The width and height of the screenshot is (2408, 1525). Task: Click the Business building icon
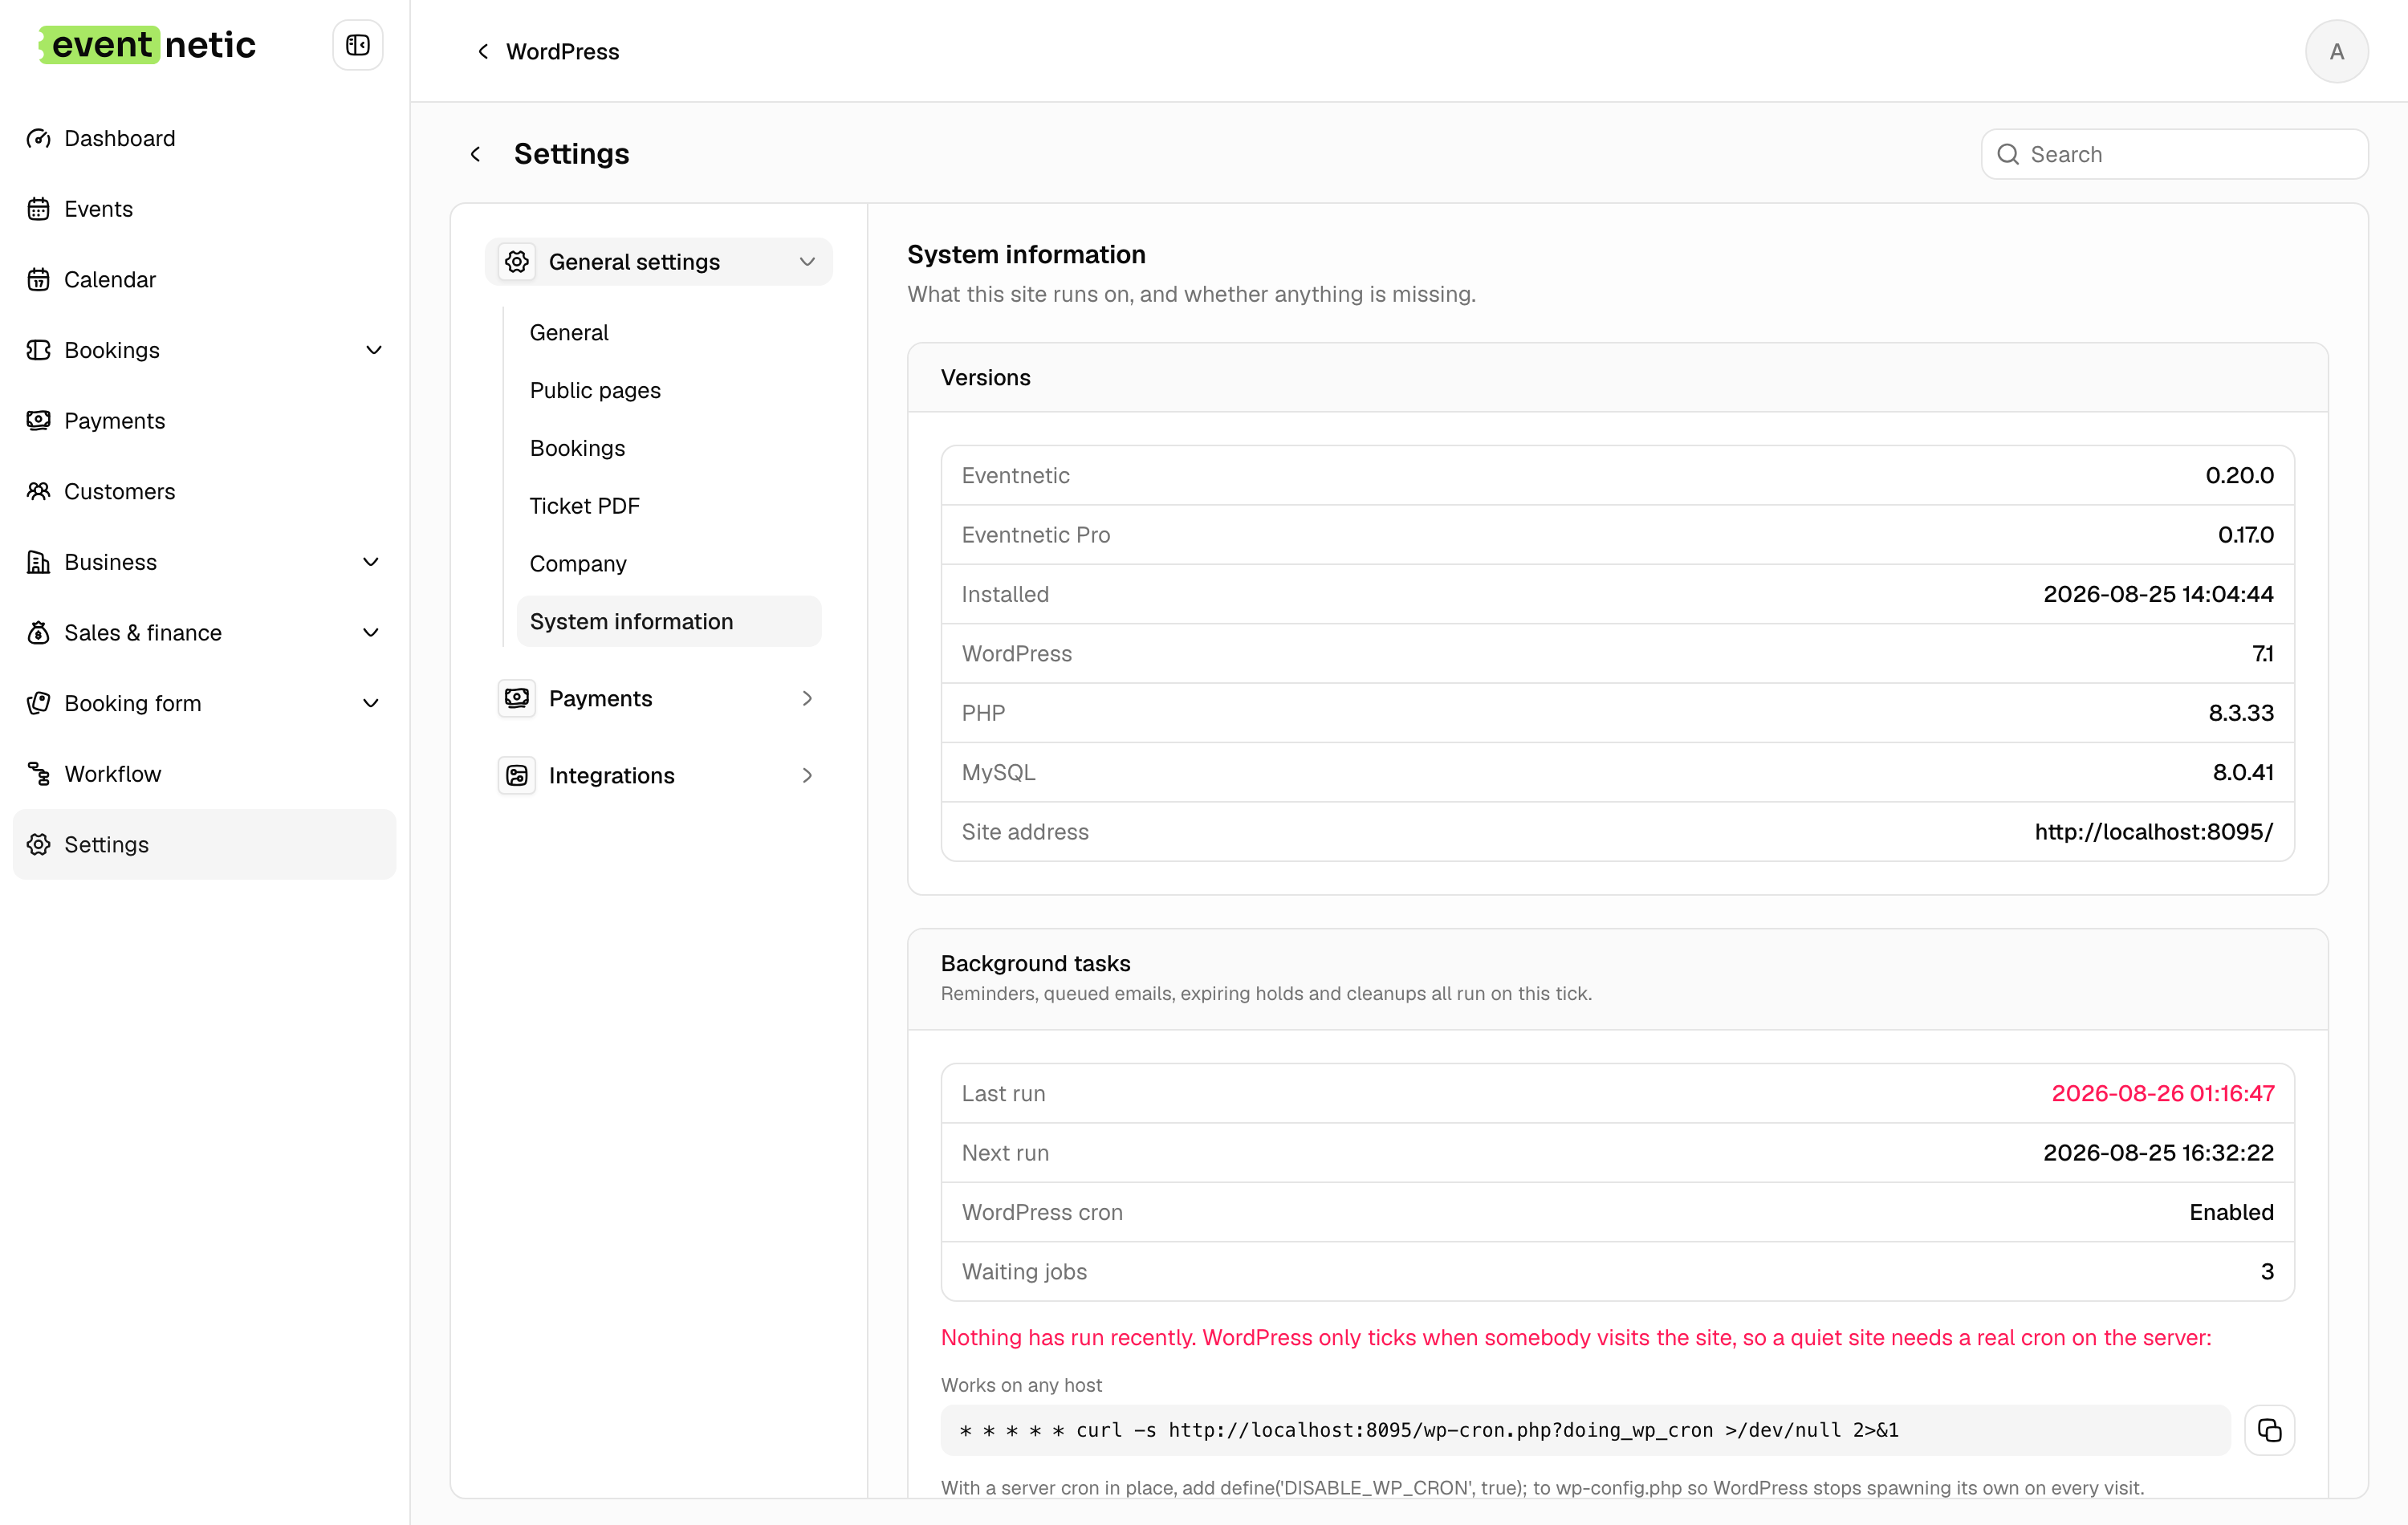pyautogui.click(x=38, y=562)
